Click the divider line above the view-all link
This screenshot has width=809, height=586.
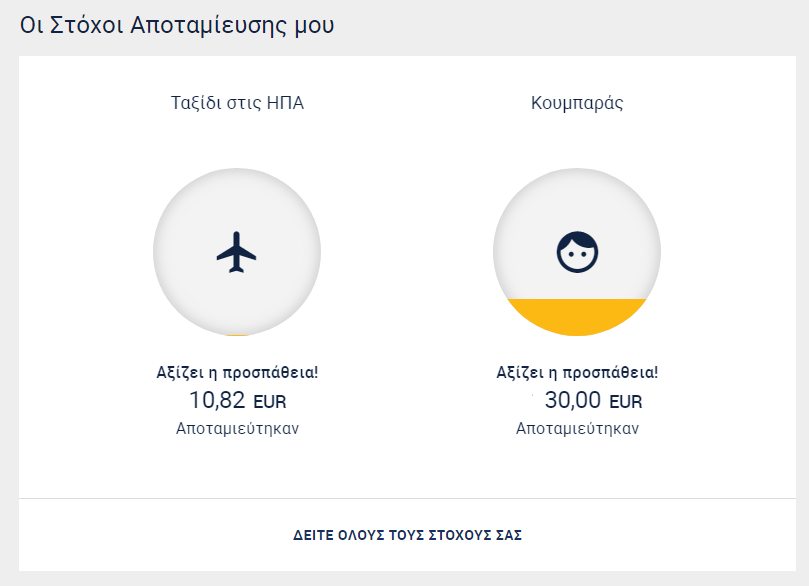click(x=408, y=498)
